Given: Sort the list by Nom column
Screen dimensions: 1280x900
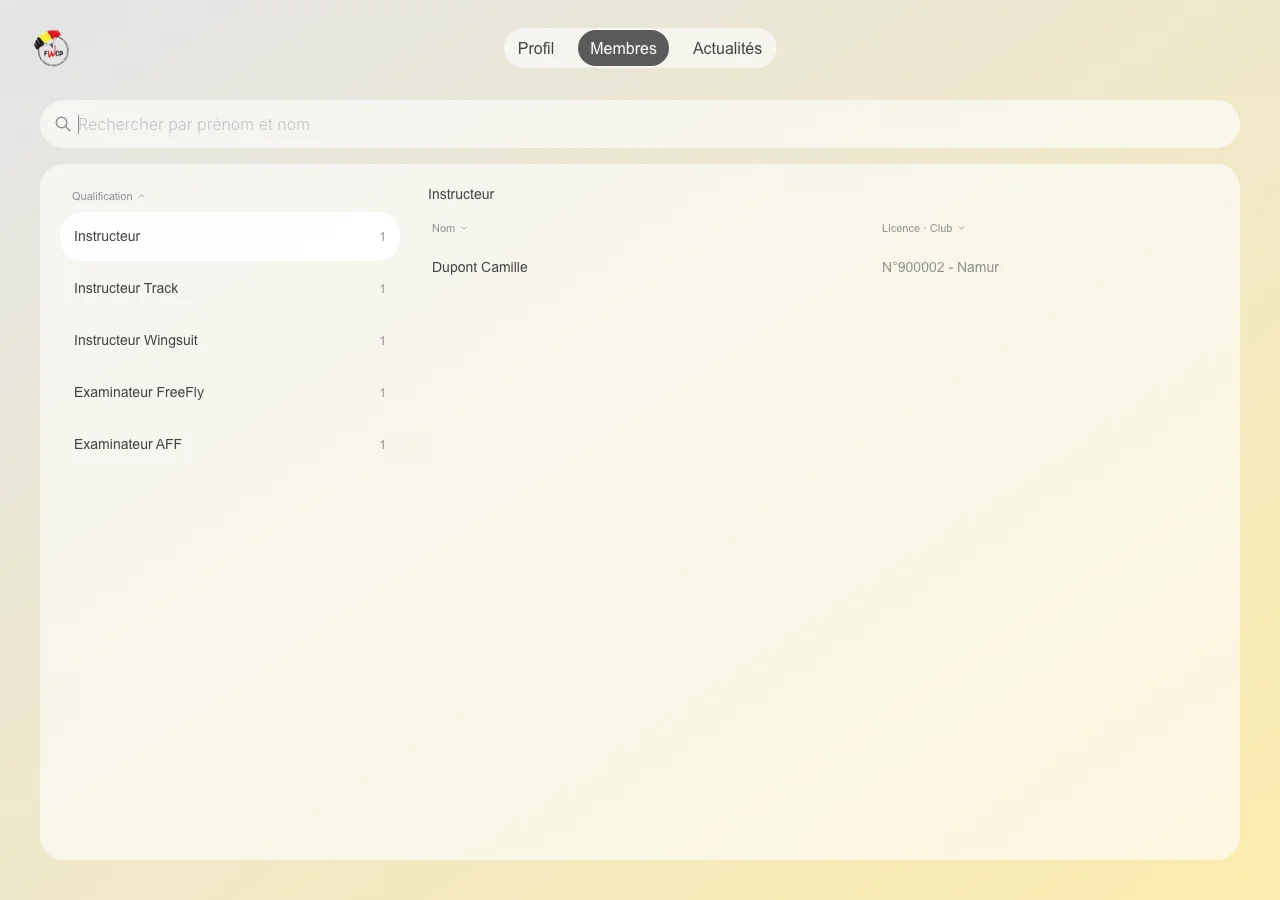Looking at the screenshot, I should tap(450, 228).
